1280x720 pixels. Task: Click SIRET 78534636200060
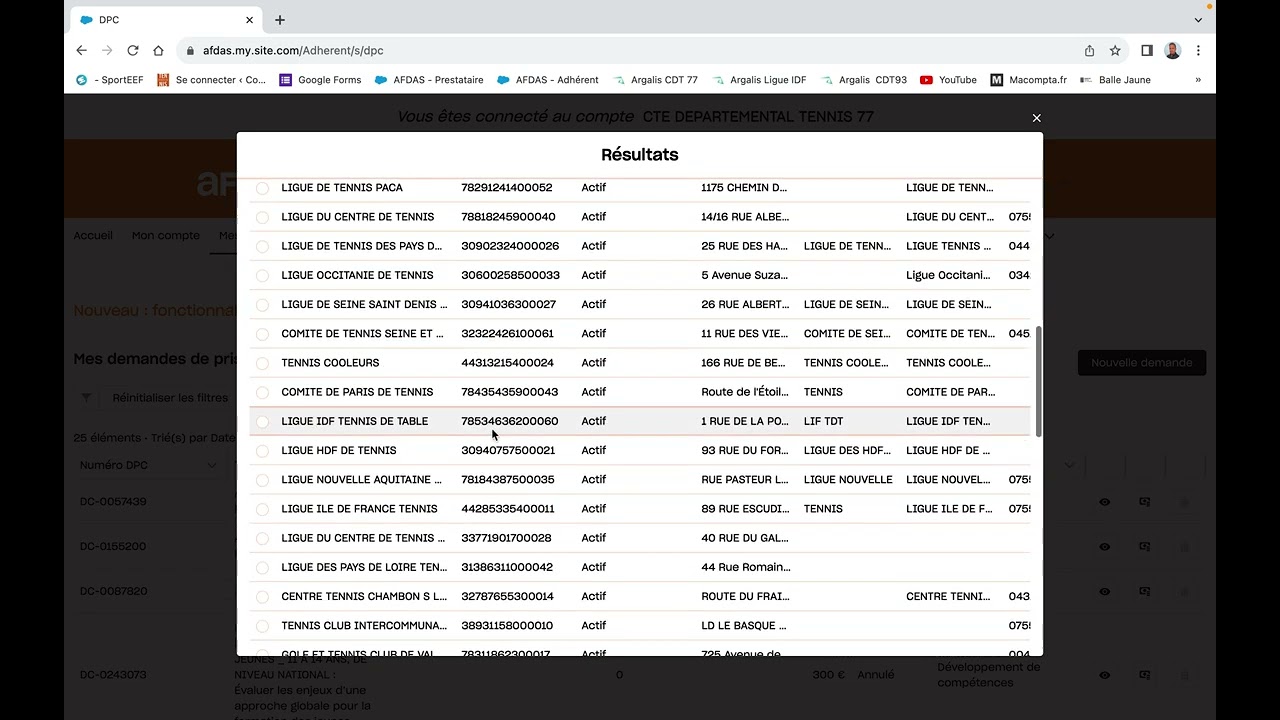point(510,421)
